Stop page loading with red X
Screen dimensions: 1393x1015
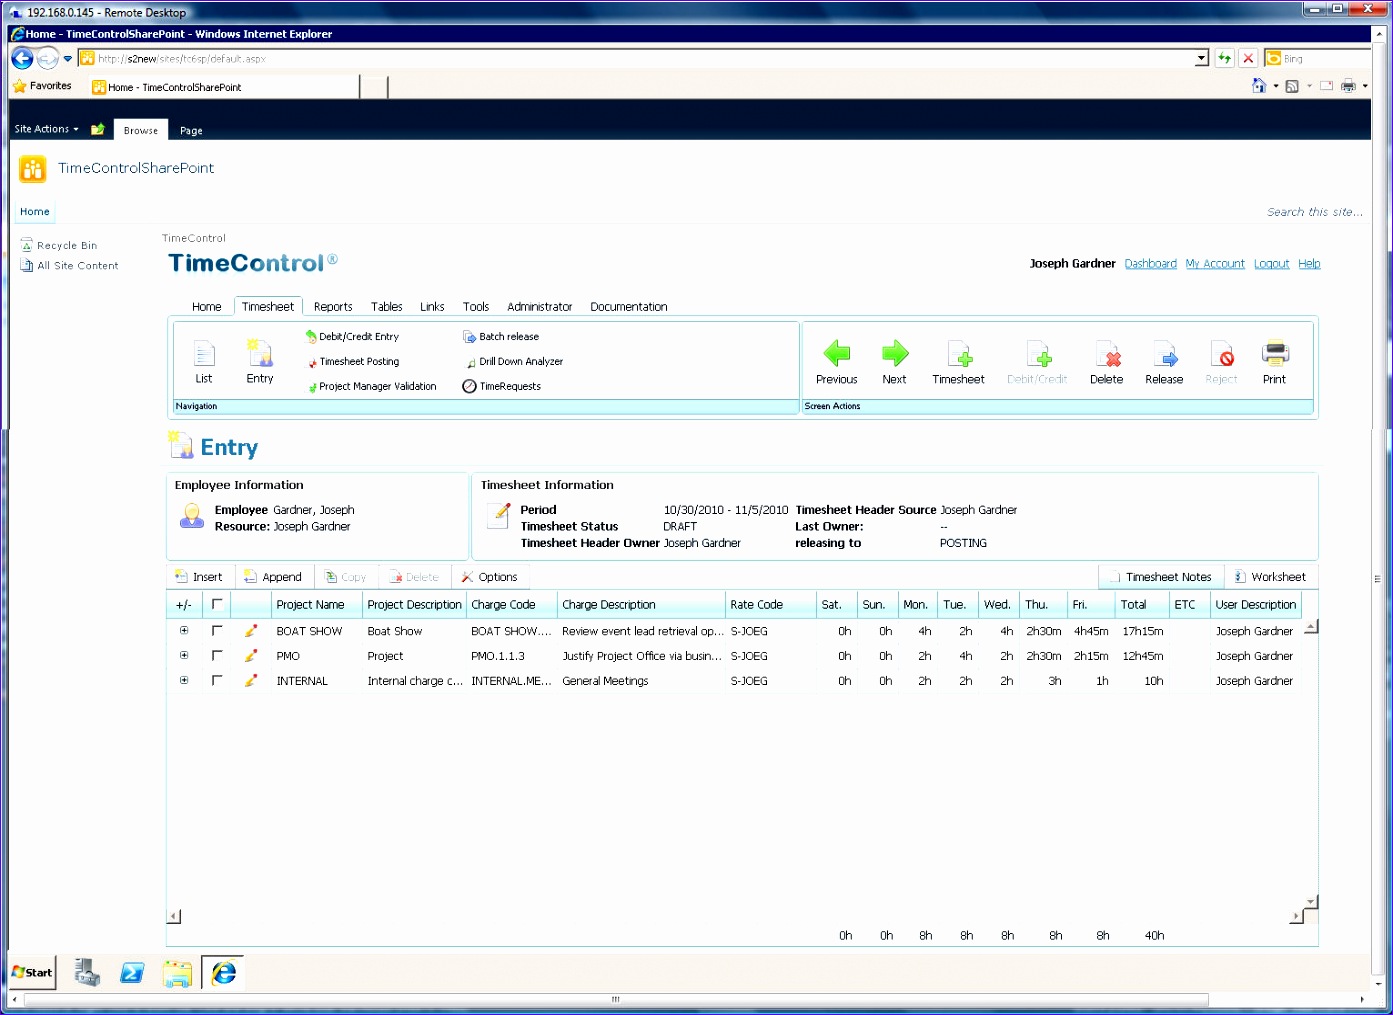1248,58
